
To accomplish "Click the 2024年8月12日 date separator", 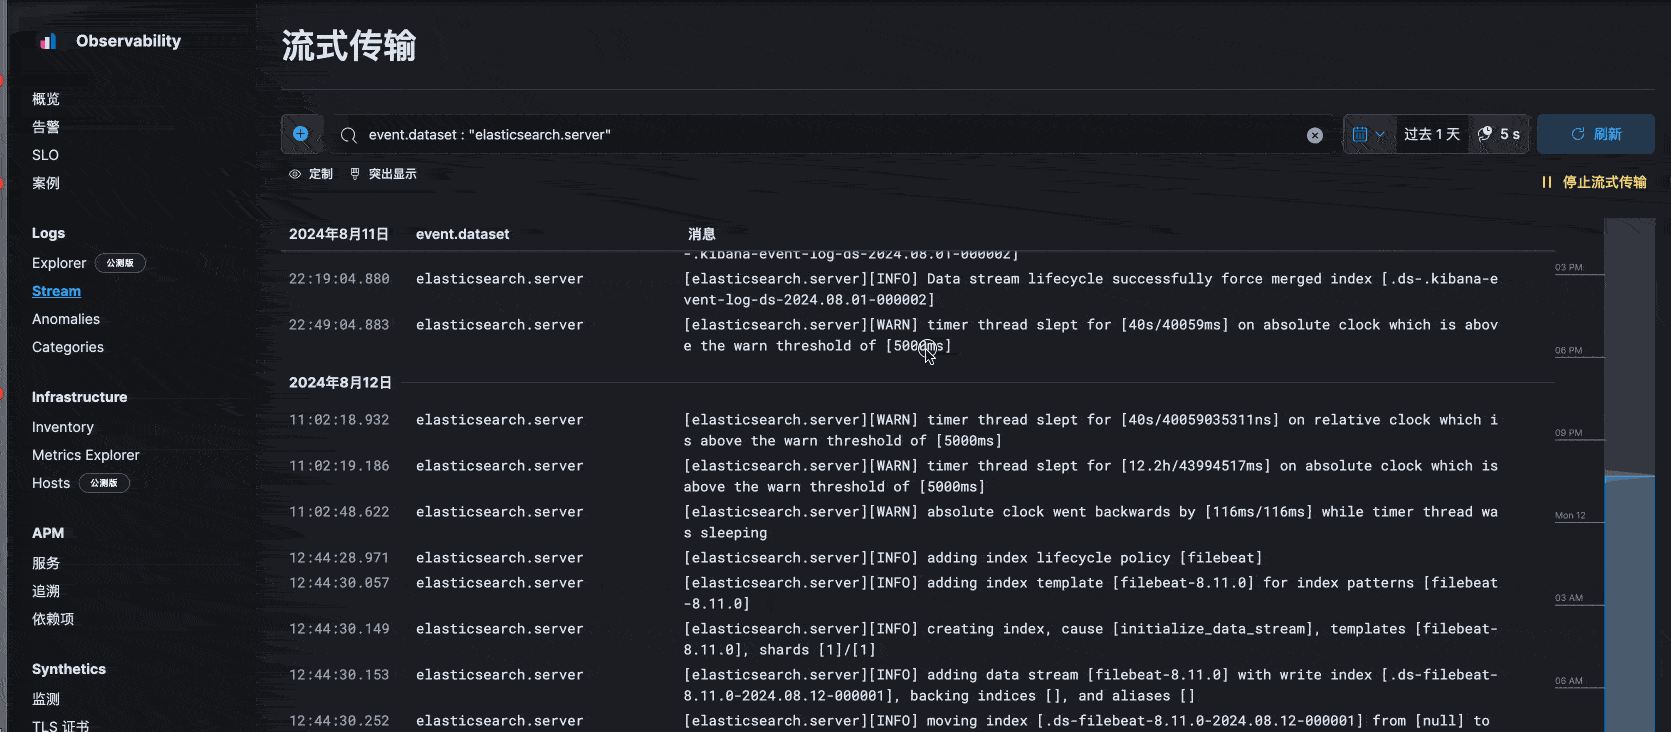I will (x=340, y=383).
